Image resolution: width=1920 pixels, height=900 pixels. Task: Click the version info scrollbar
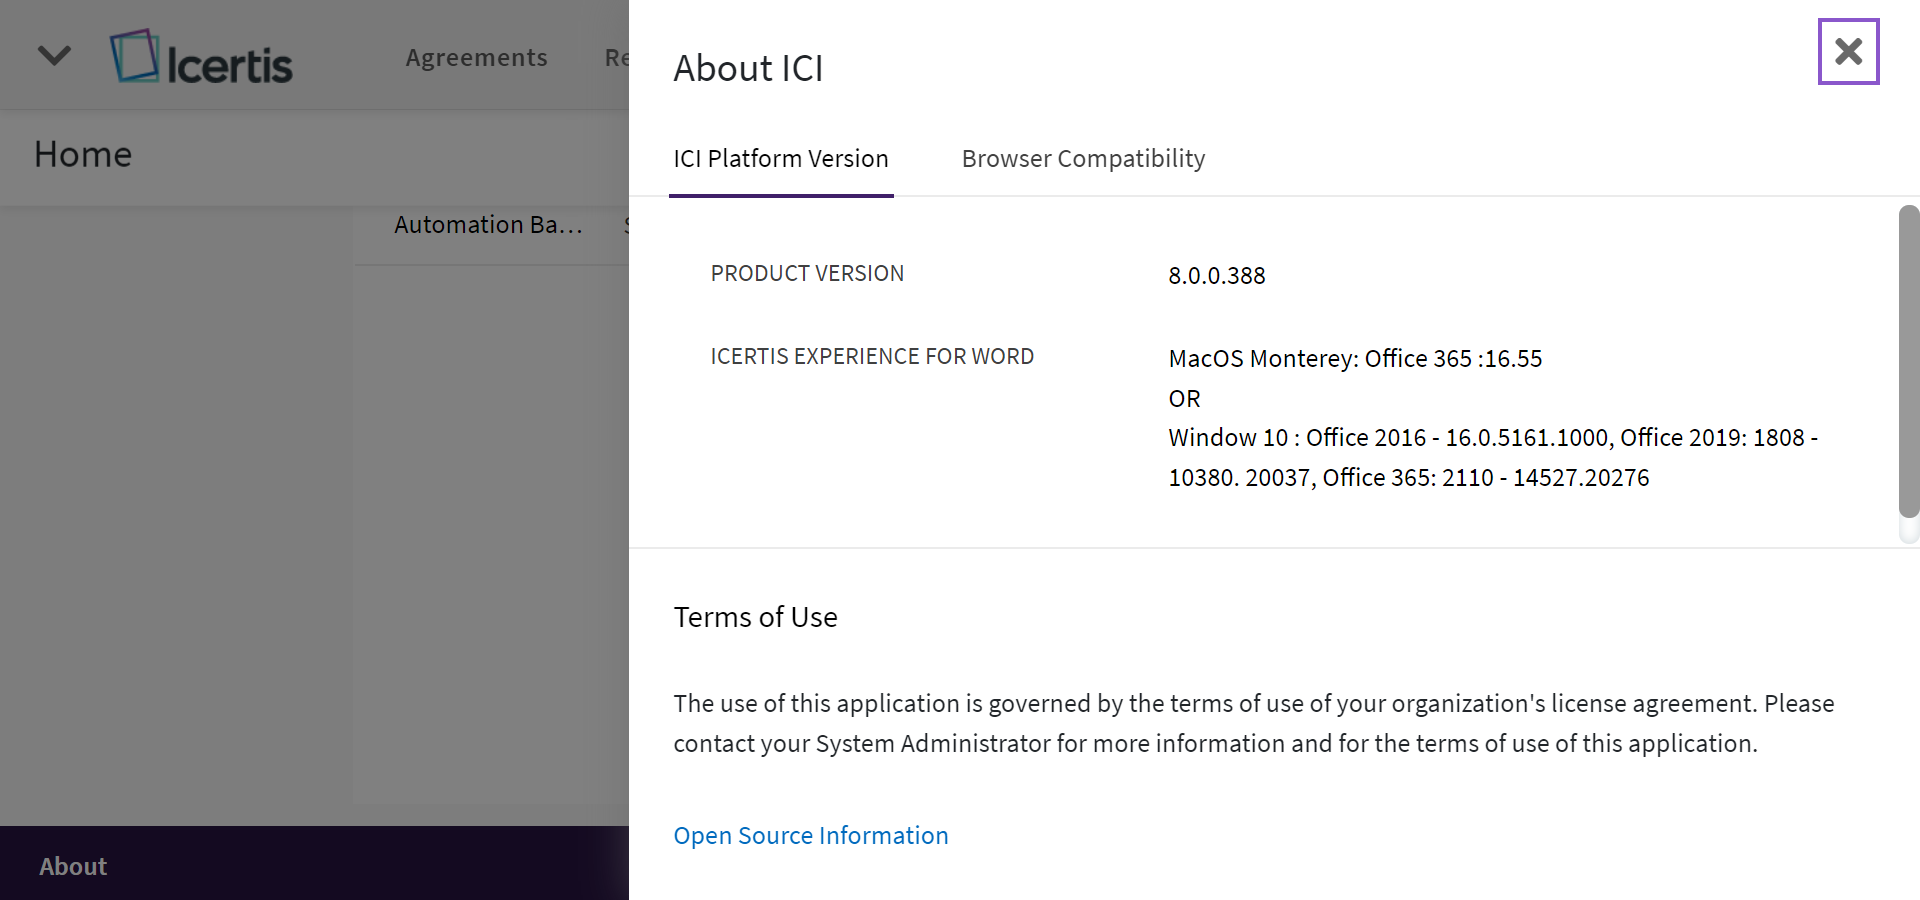point(1908,360)
